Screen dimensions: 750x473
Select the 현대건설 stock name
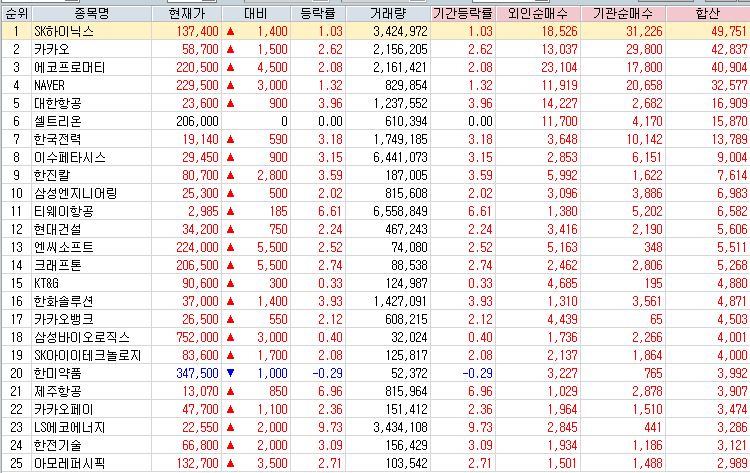[x=57, y=230]
